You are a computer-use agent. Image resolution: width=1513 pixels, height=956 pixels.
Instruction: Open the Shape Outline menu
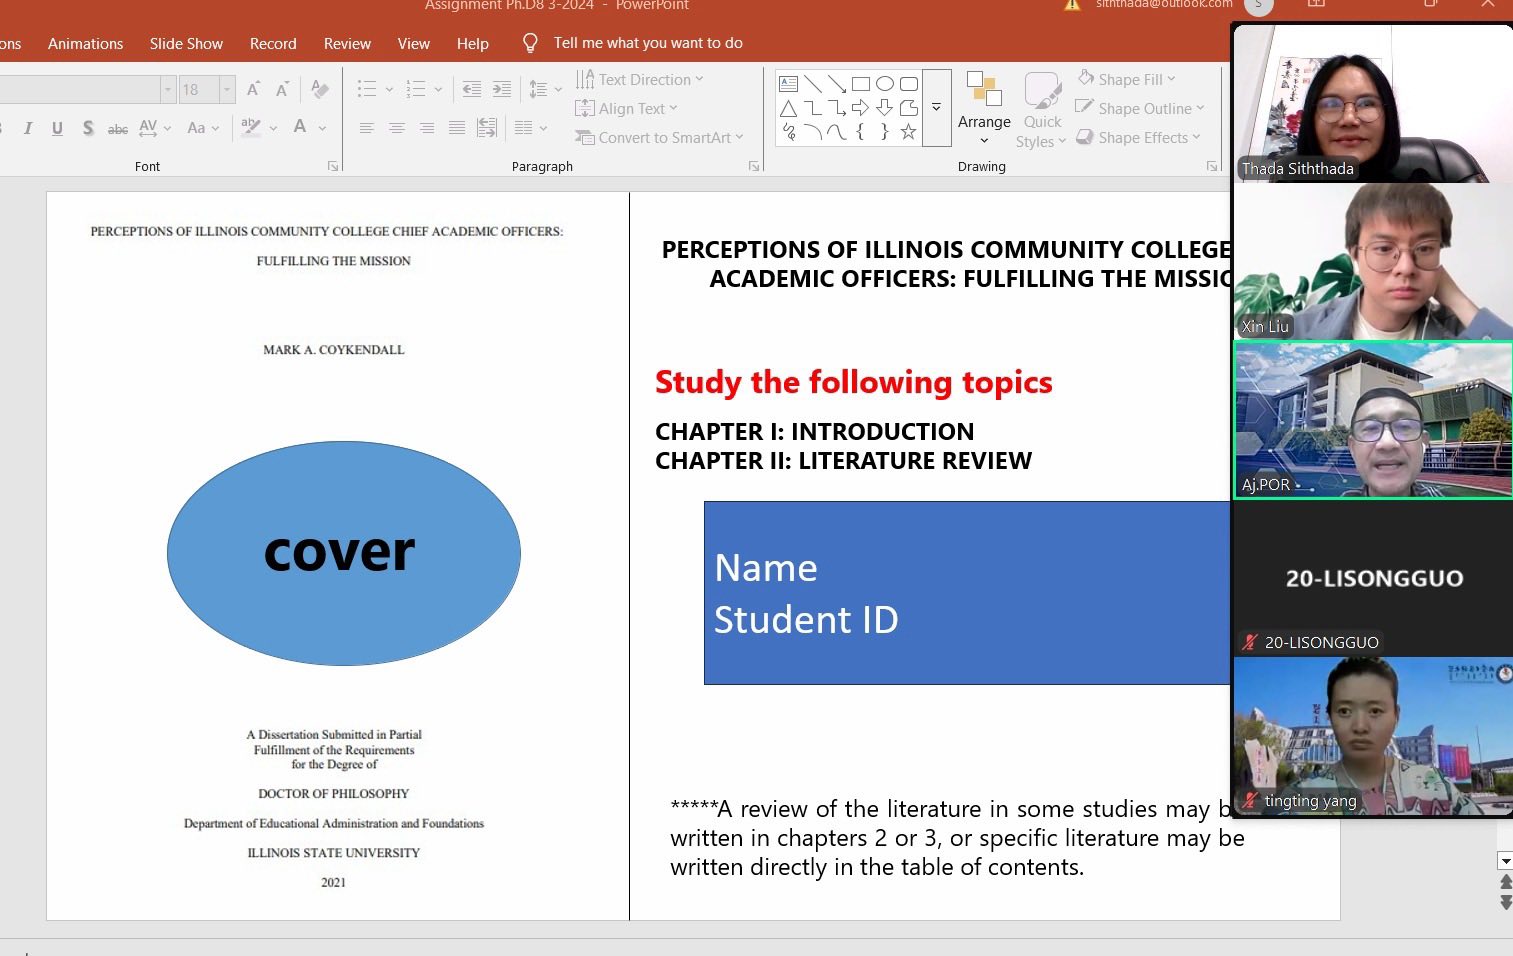click(1140, 108)
